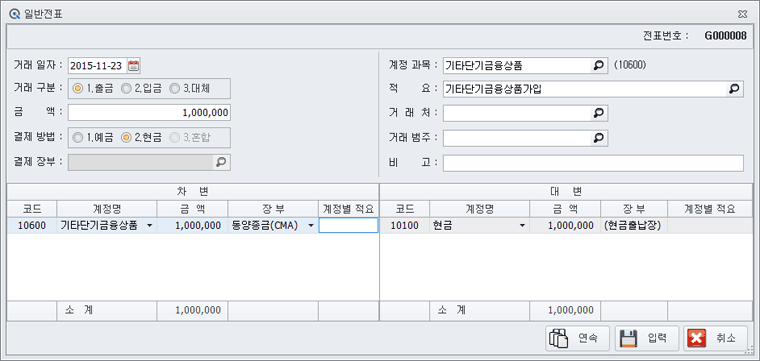The height and width of the screenshot is (361, 760).
Task: Click the (현금출납장) ledger cell
Action: (x=634, y=225)
